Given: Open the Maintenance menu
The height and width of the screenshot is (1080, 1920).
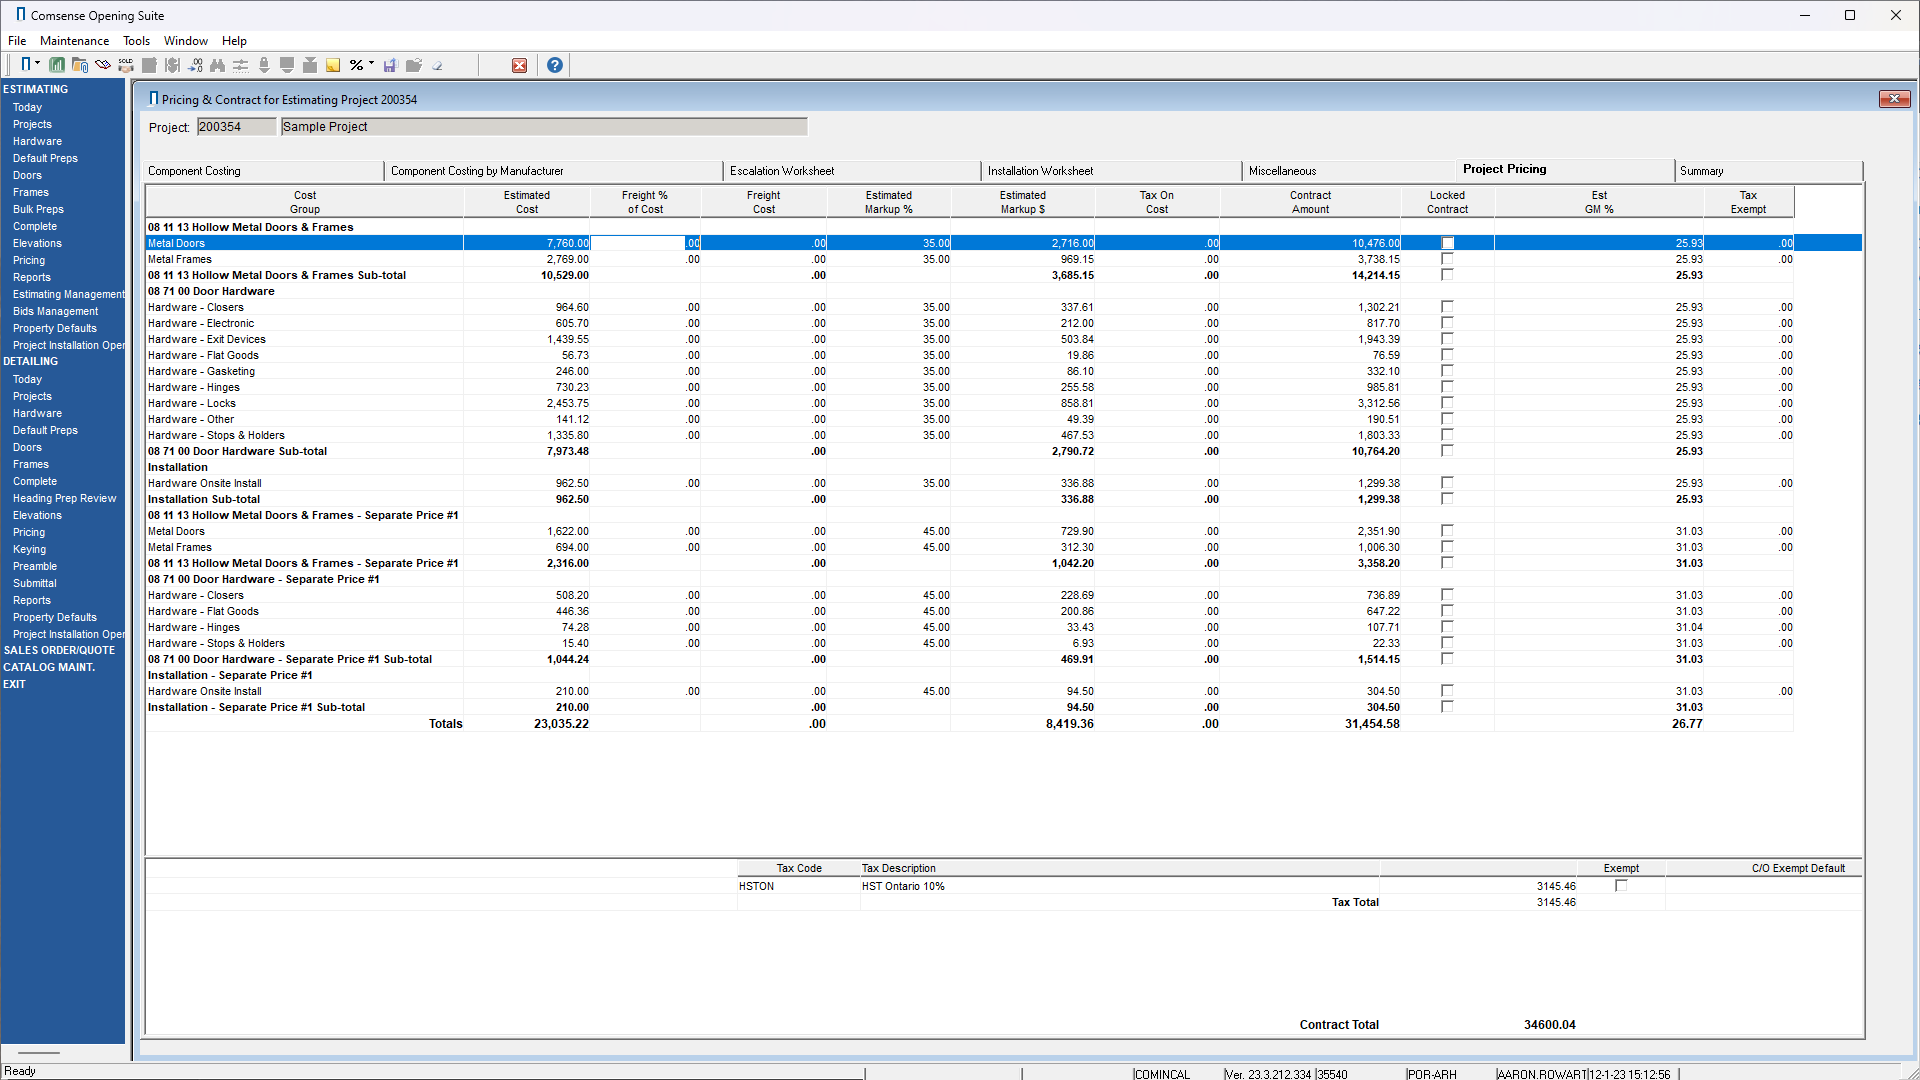Looking at the screenshot, I should click(74, 41).
